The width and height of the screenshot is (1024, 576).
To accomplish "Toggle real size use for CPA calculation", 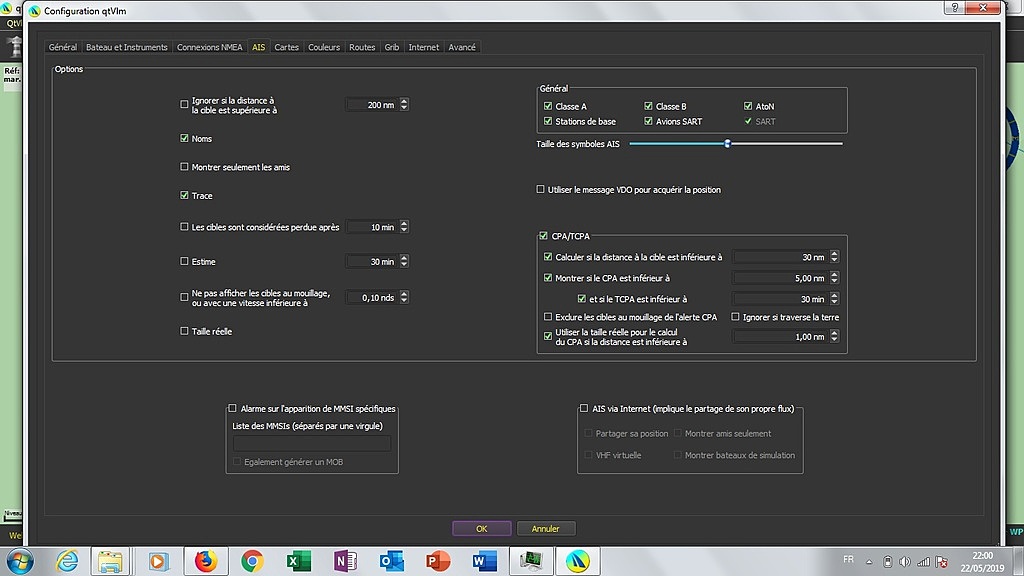I will click(548, 336).
